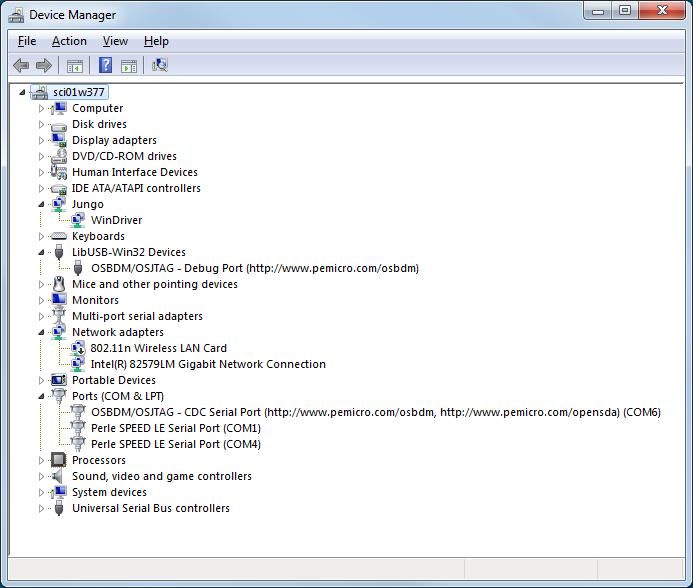Screen dimensions: 693x588
Task: Click the show/hide action pane toolbar icon
Action: [x=129, y=66]
